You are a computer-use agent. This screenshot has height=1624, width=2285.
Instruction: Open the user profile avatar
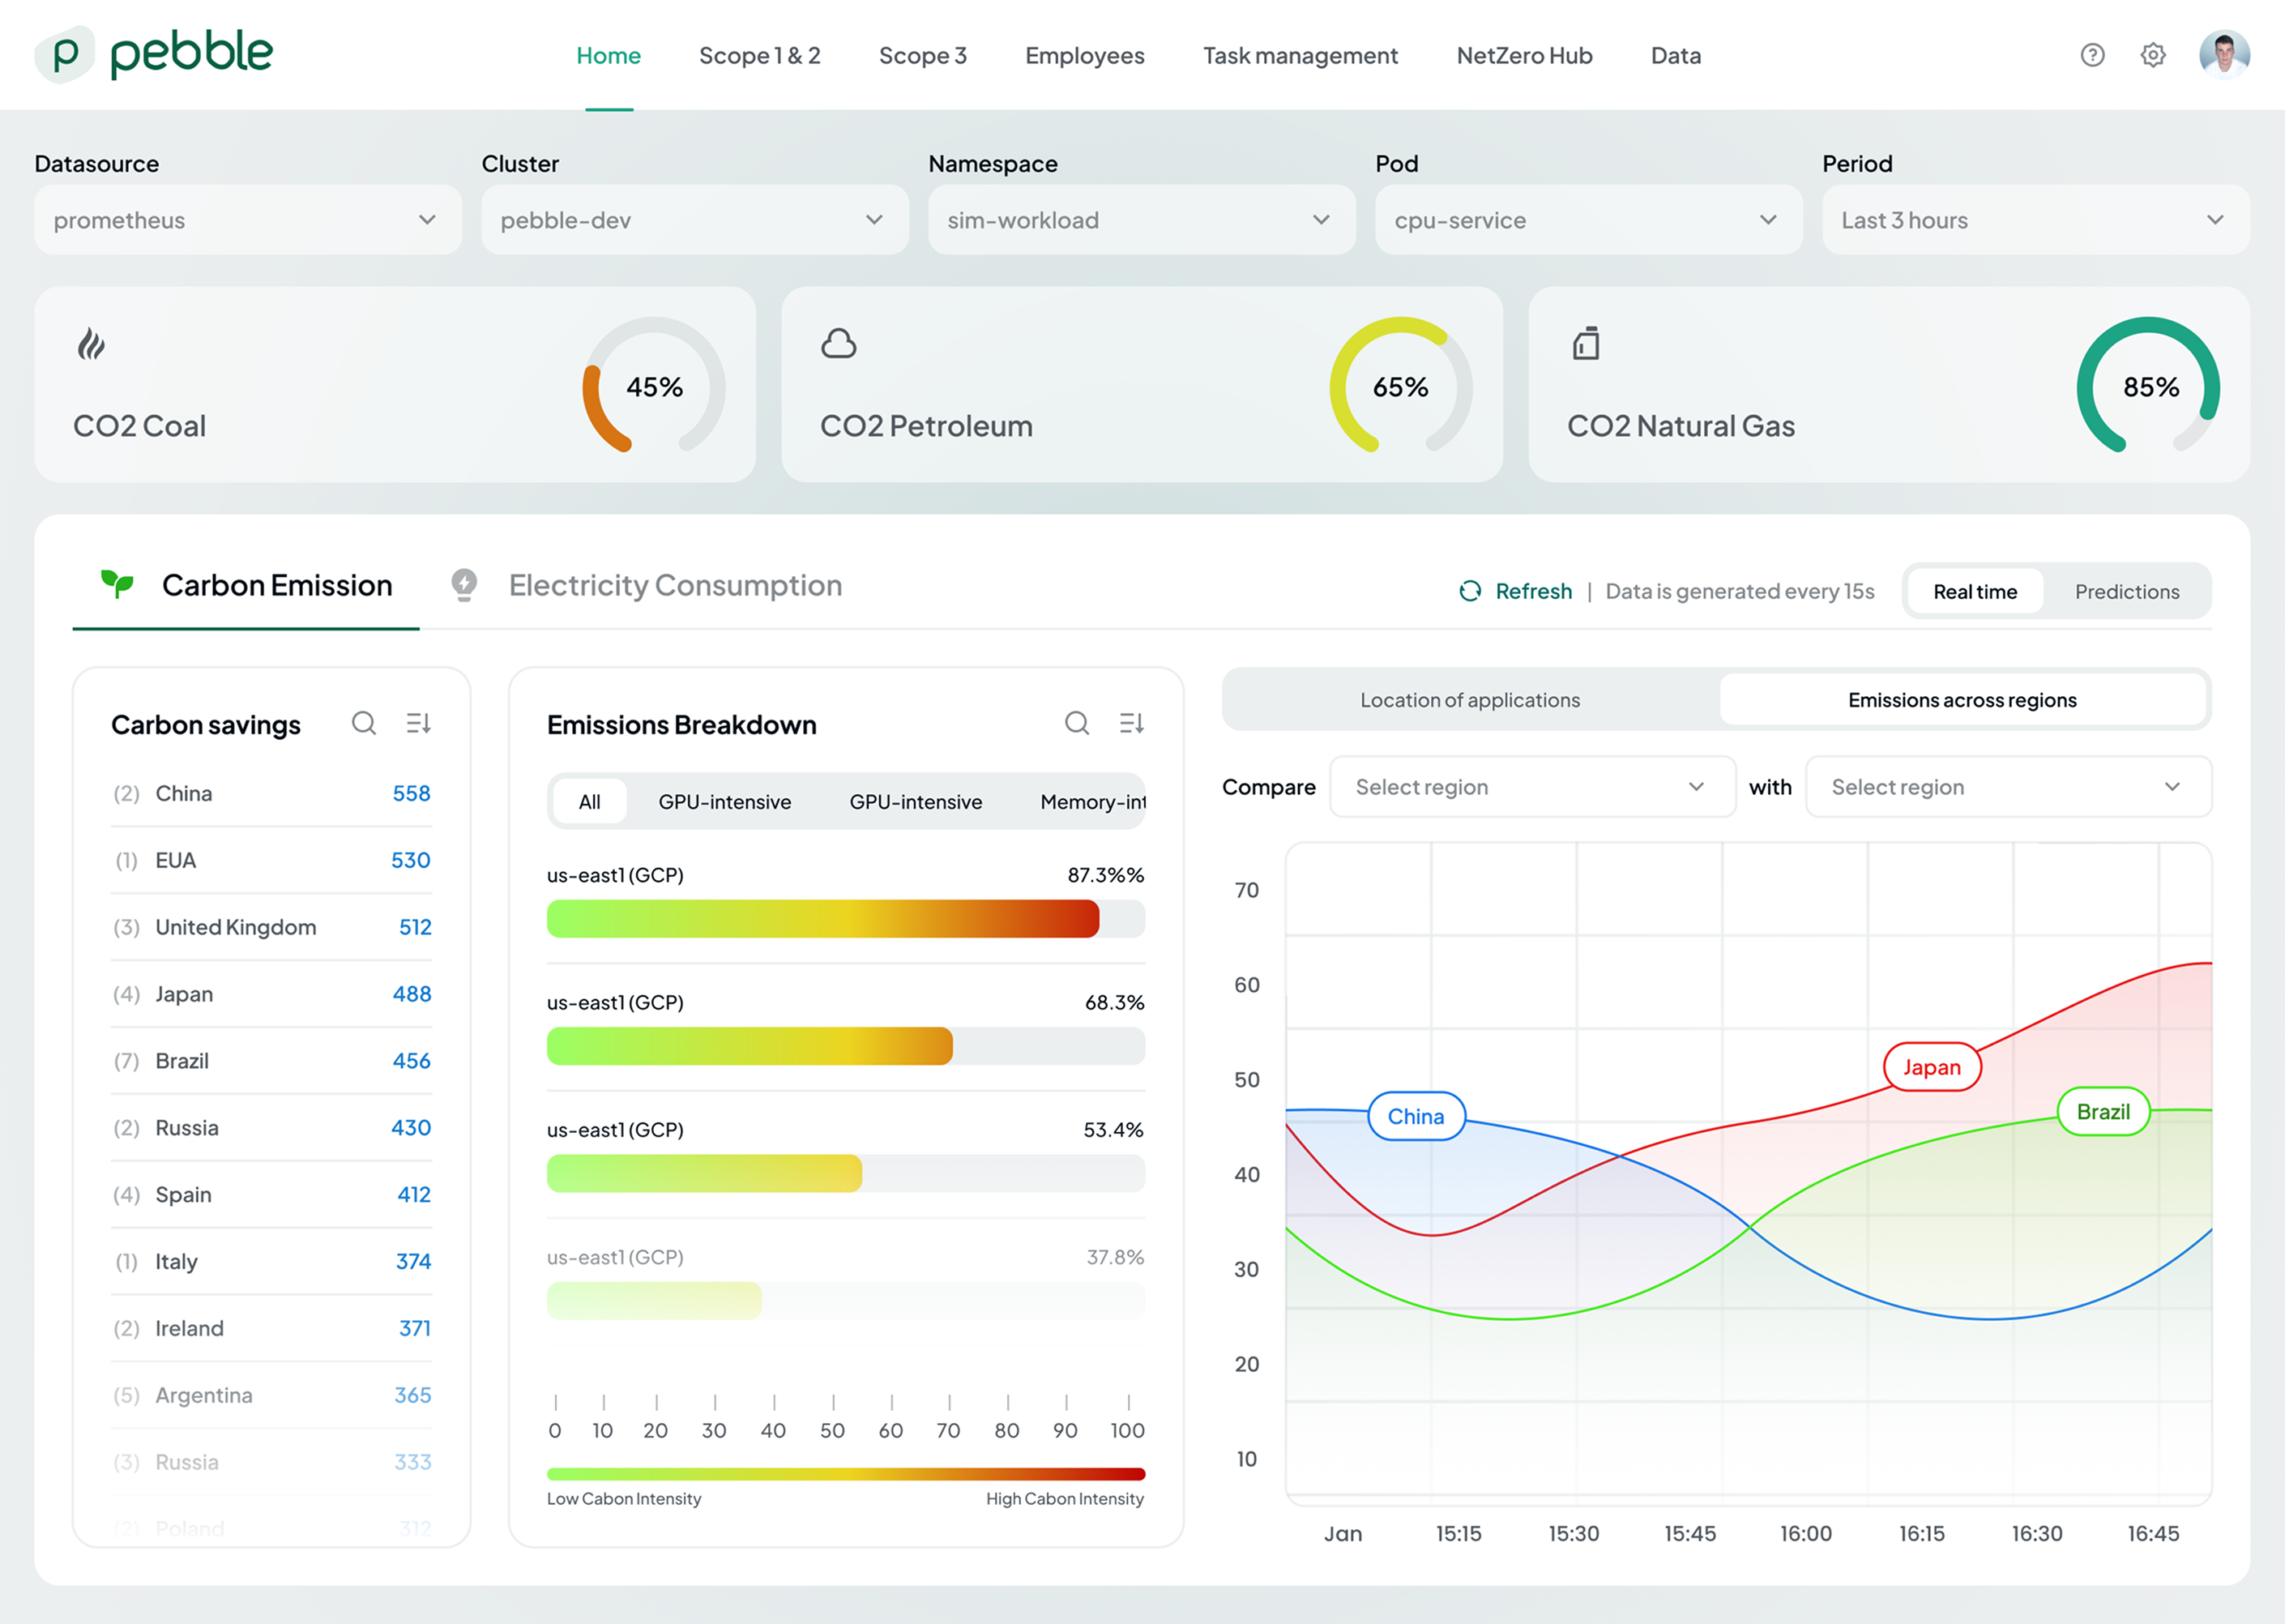pos(2224,55)
